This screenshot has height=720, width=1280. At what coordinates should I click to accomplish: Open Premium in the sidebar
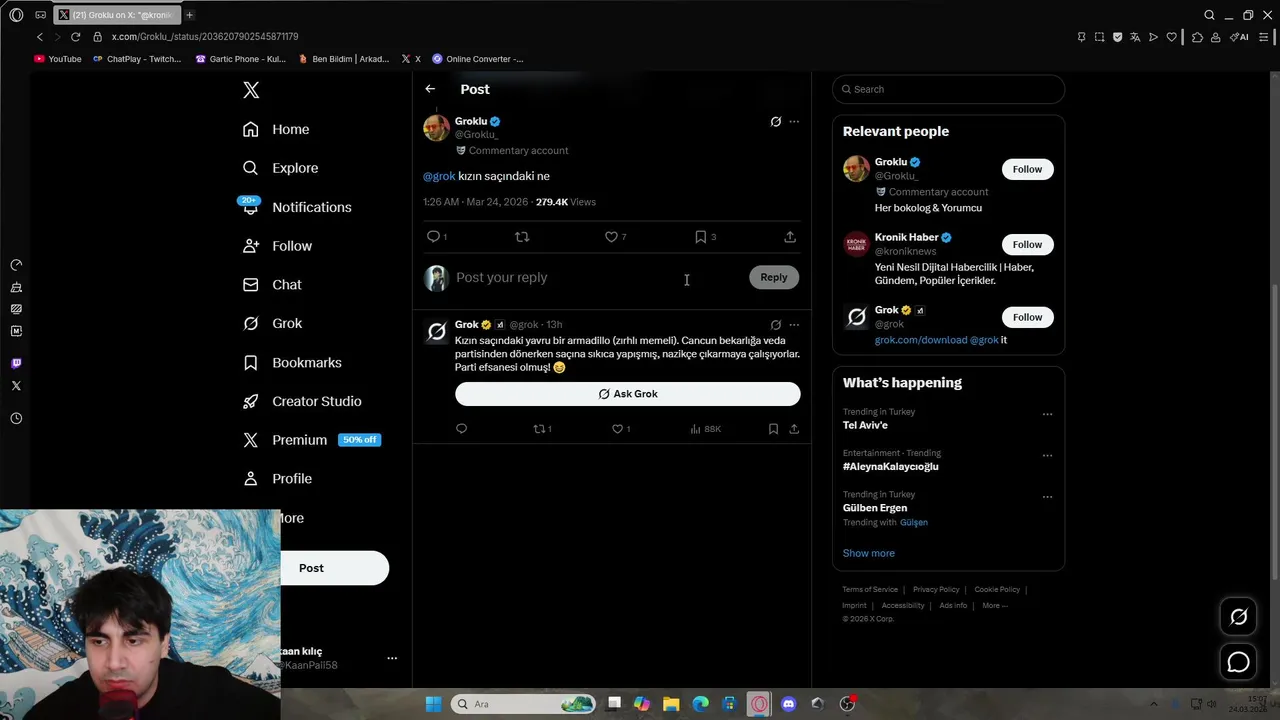pos(311,440)
